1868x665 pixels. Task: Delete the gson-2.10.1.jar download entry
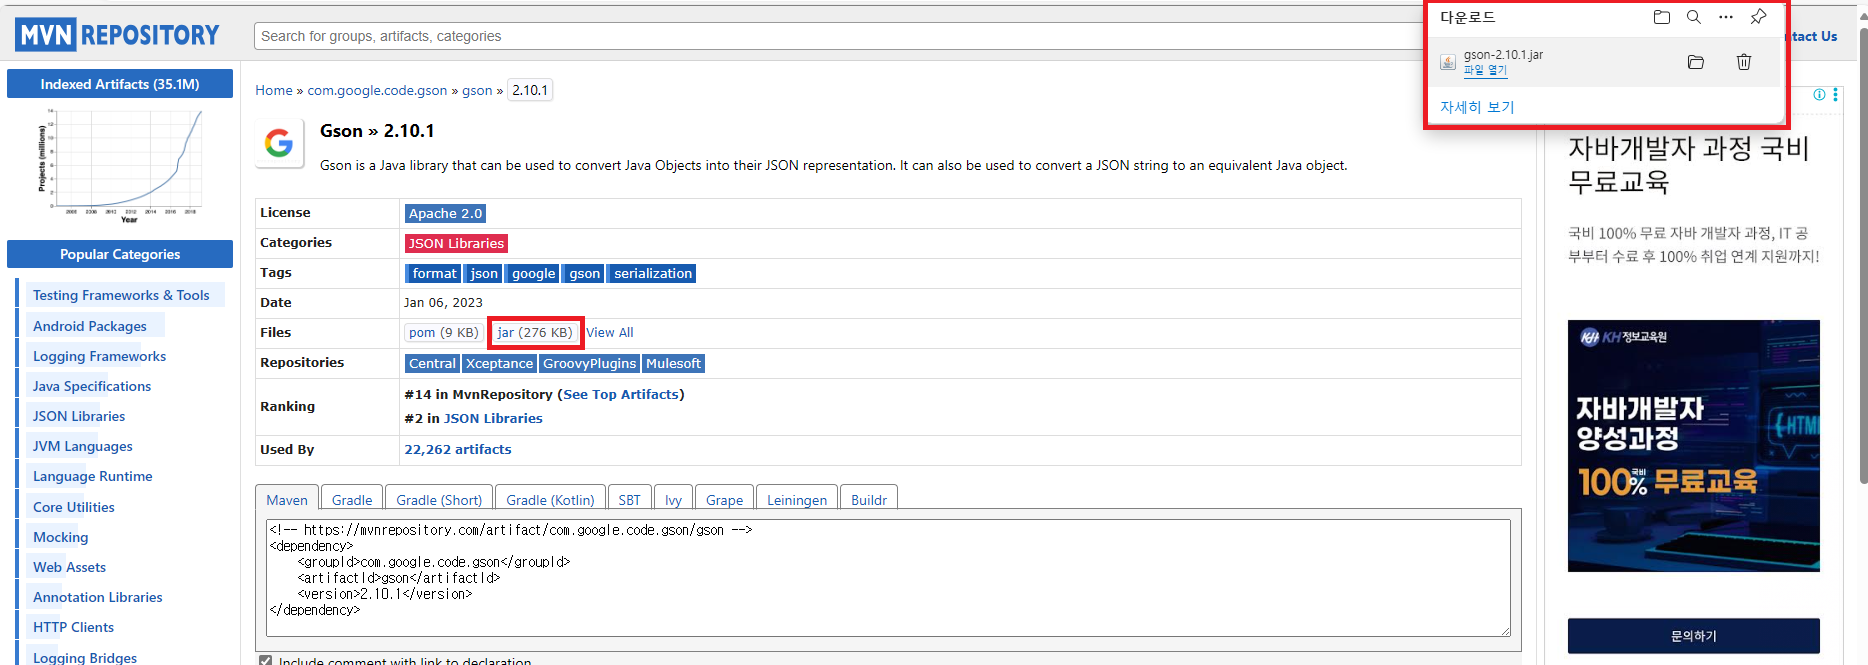pyautogui.click(x=1744, y=62)
